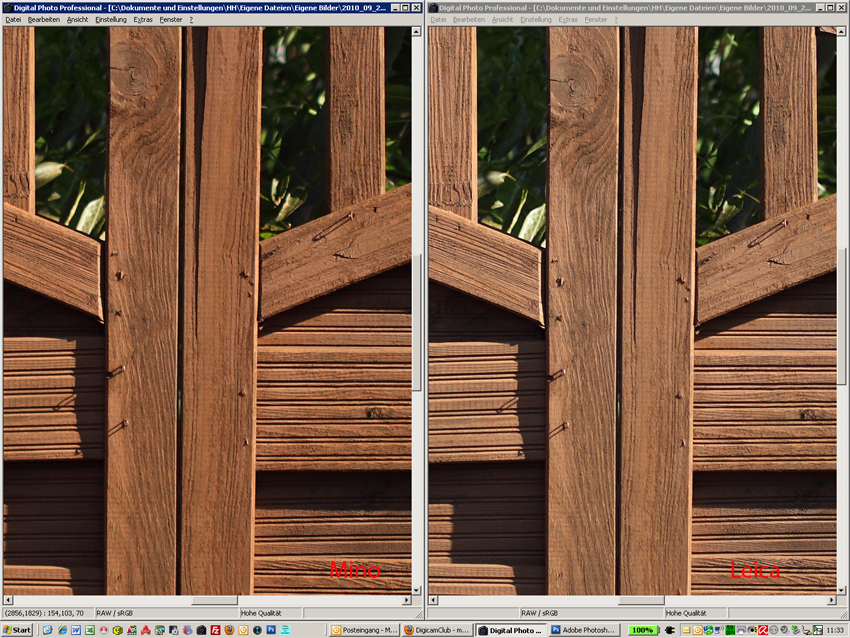The image size is (850, 638).
Task: Switch to Digital Photo taskbar button
Action: click(511, 630)
